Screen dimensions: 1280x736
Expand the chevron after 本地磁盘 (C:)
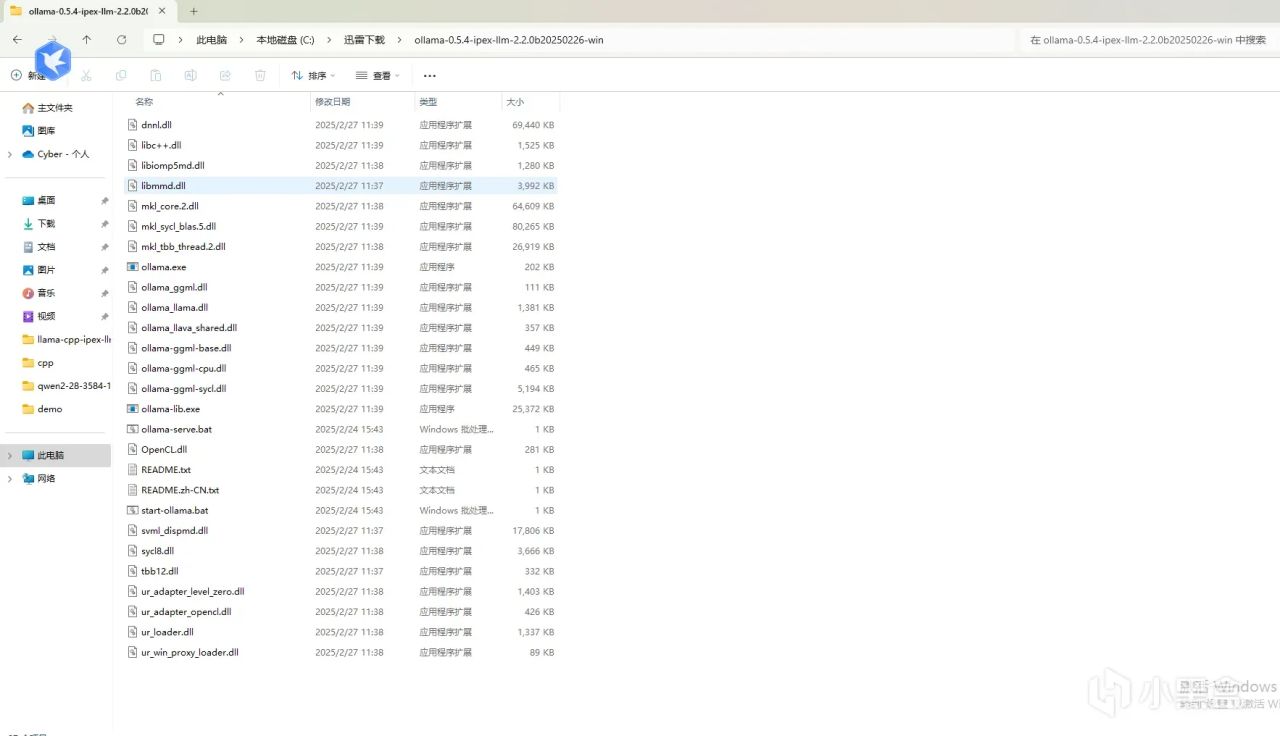click(x=330, y=40)
